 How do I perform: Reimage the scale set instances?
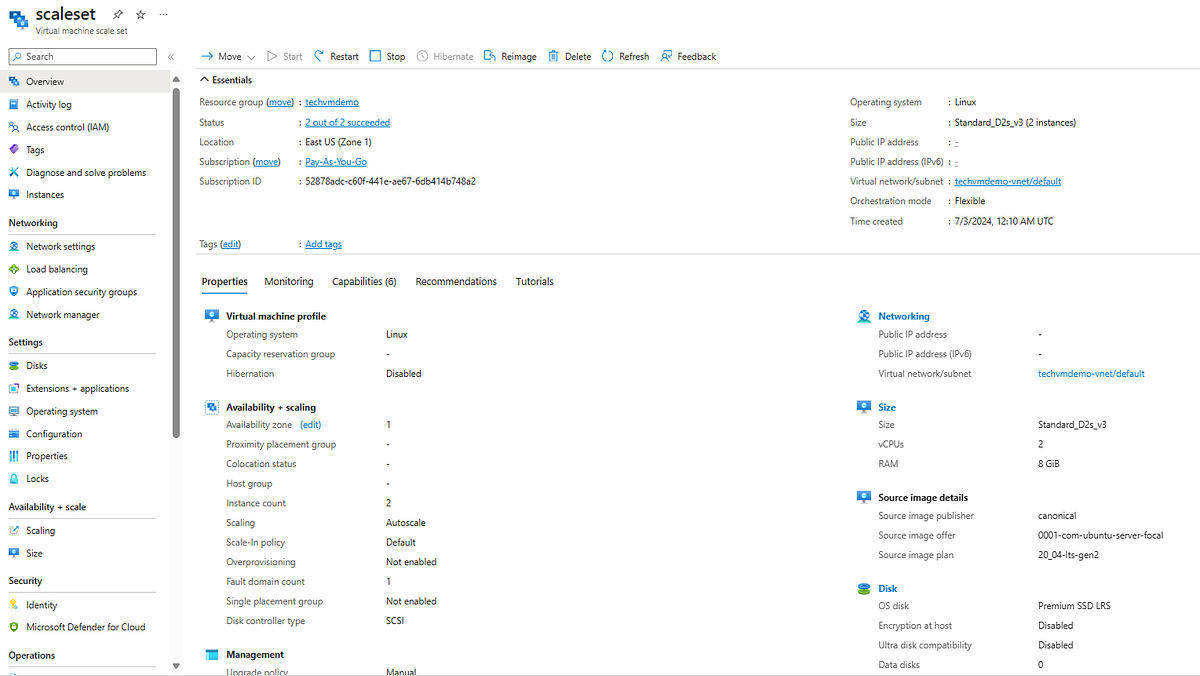[x=510, y=56]
